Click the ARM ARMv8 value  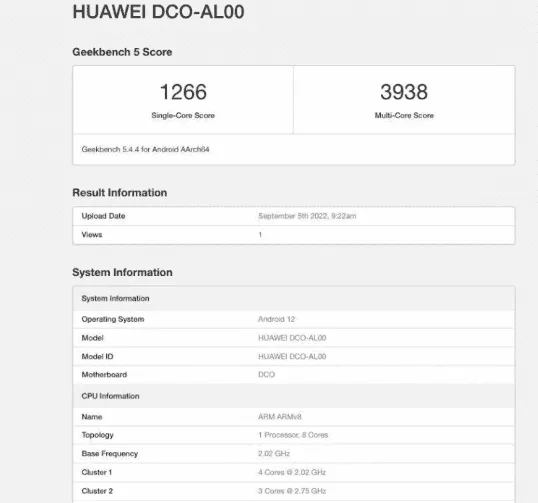[280, 417]
